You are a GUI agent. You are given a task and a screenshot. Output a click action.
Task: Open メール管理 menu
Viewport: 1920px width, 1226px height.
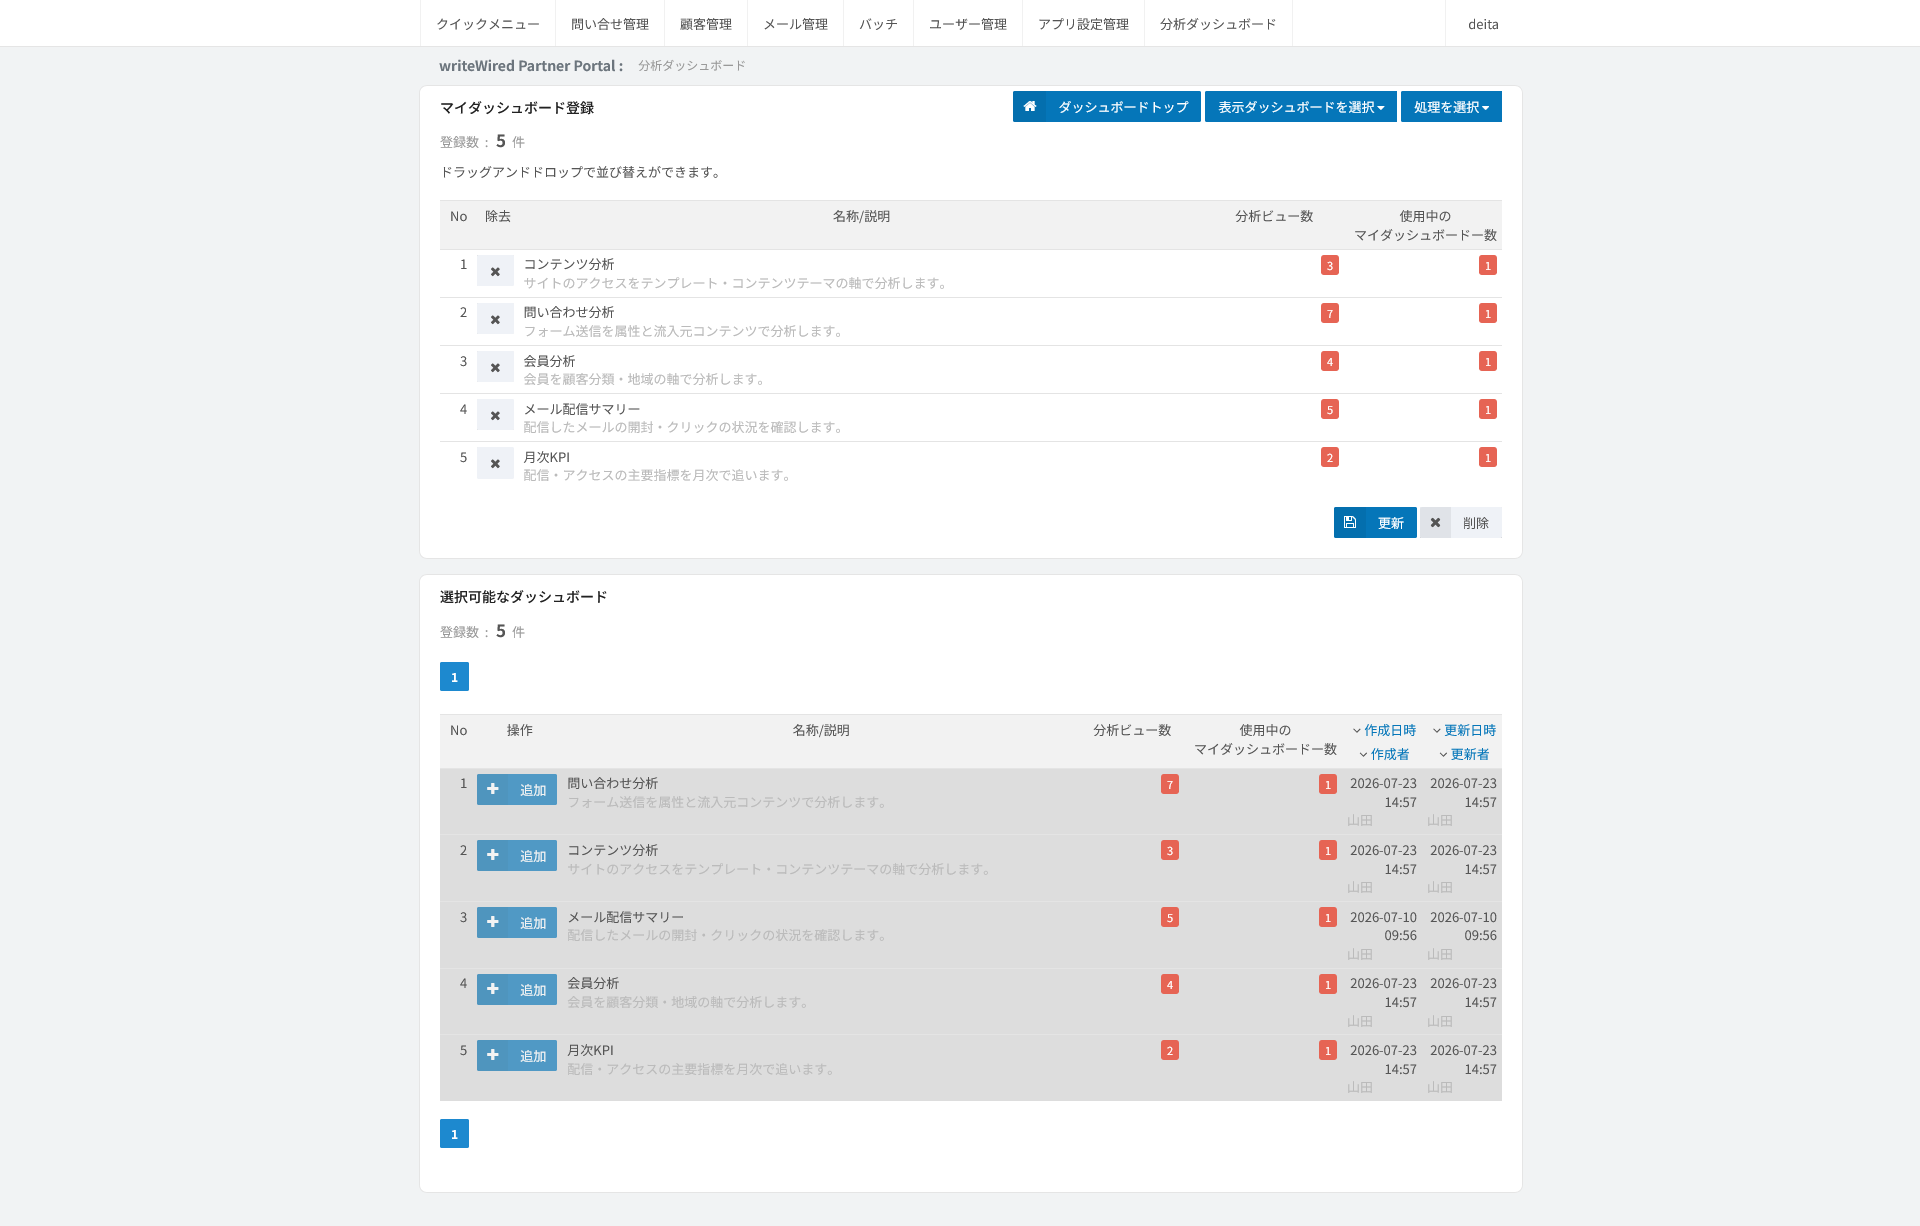tap(796, 24)
